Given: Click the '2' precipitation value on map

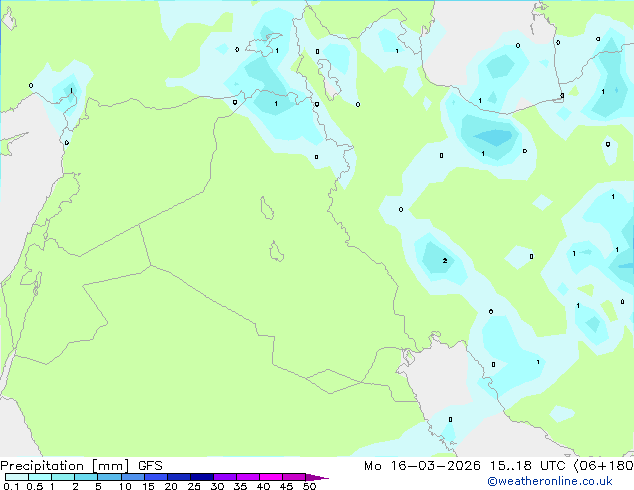Looking at the screenshot, I should tap(445, 261).
